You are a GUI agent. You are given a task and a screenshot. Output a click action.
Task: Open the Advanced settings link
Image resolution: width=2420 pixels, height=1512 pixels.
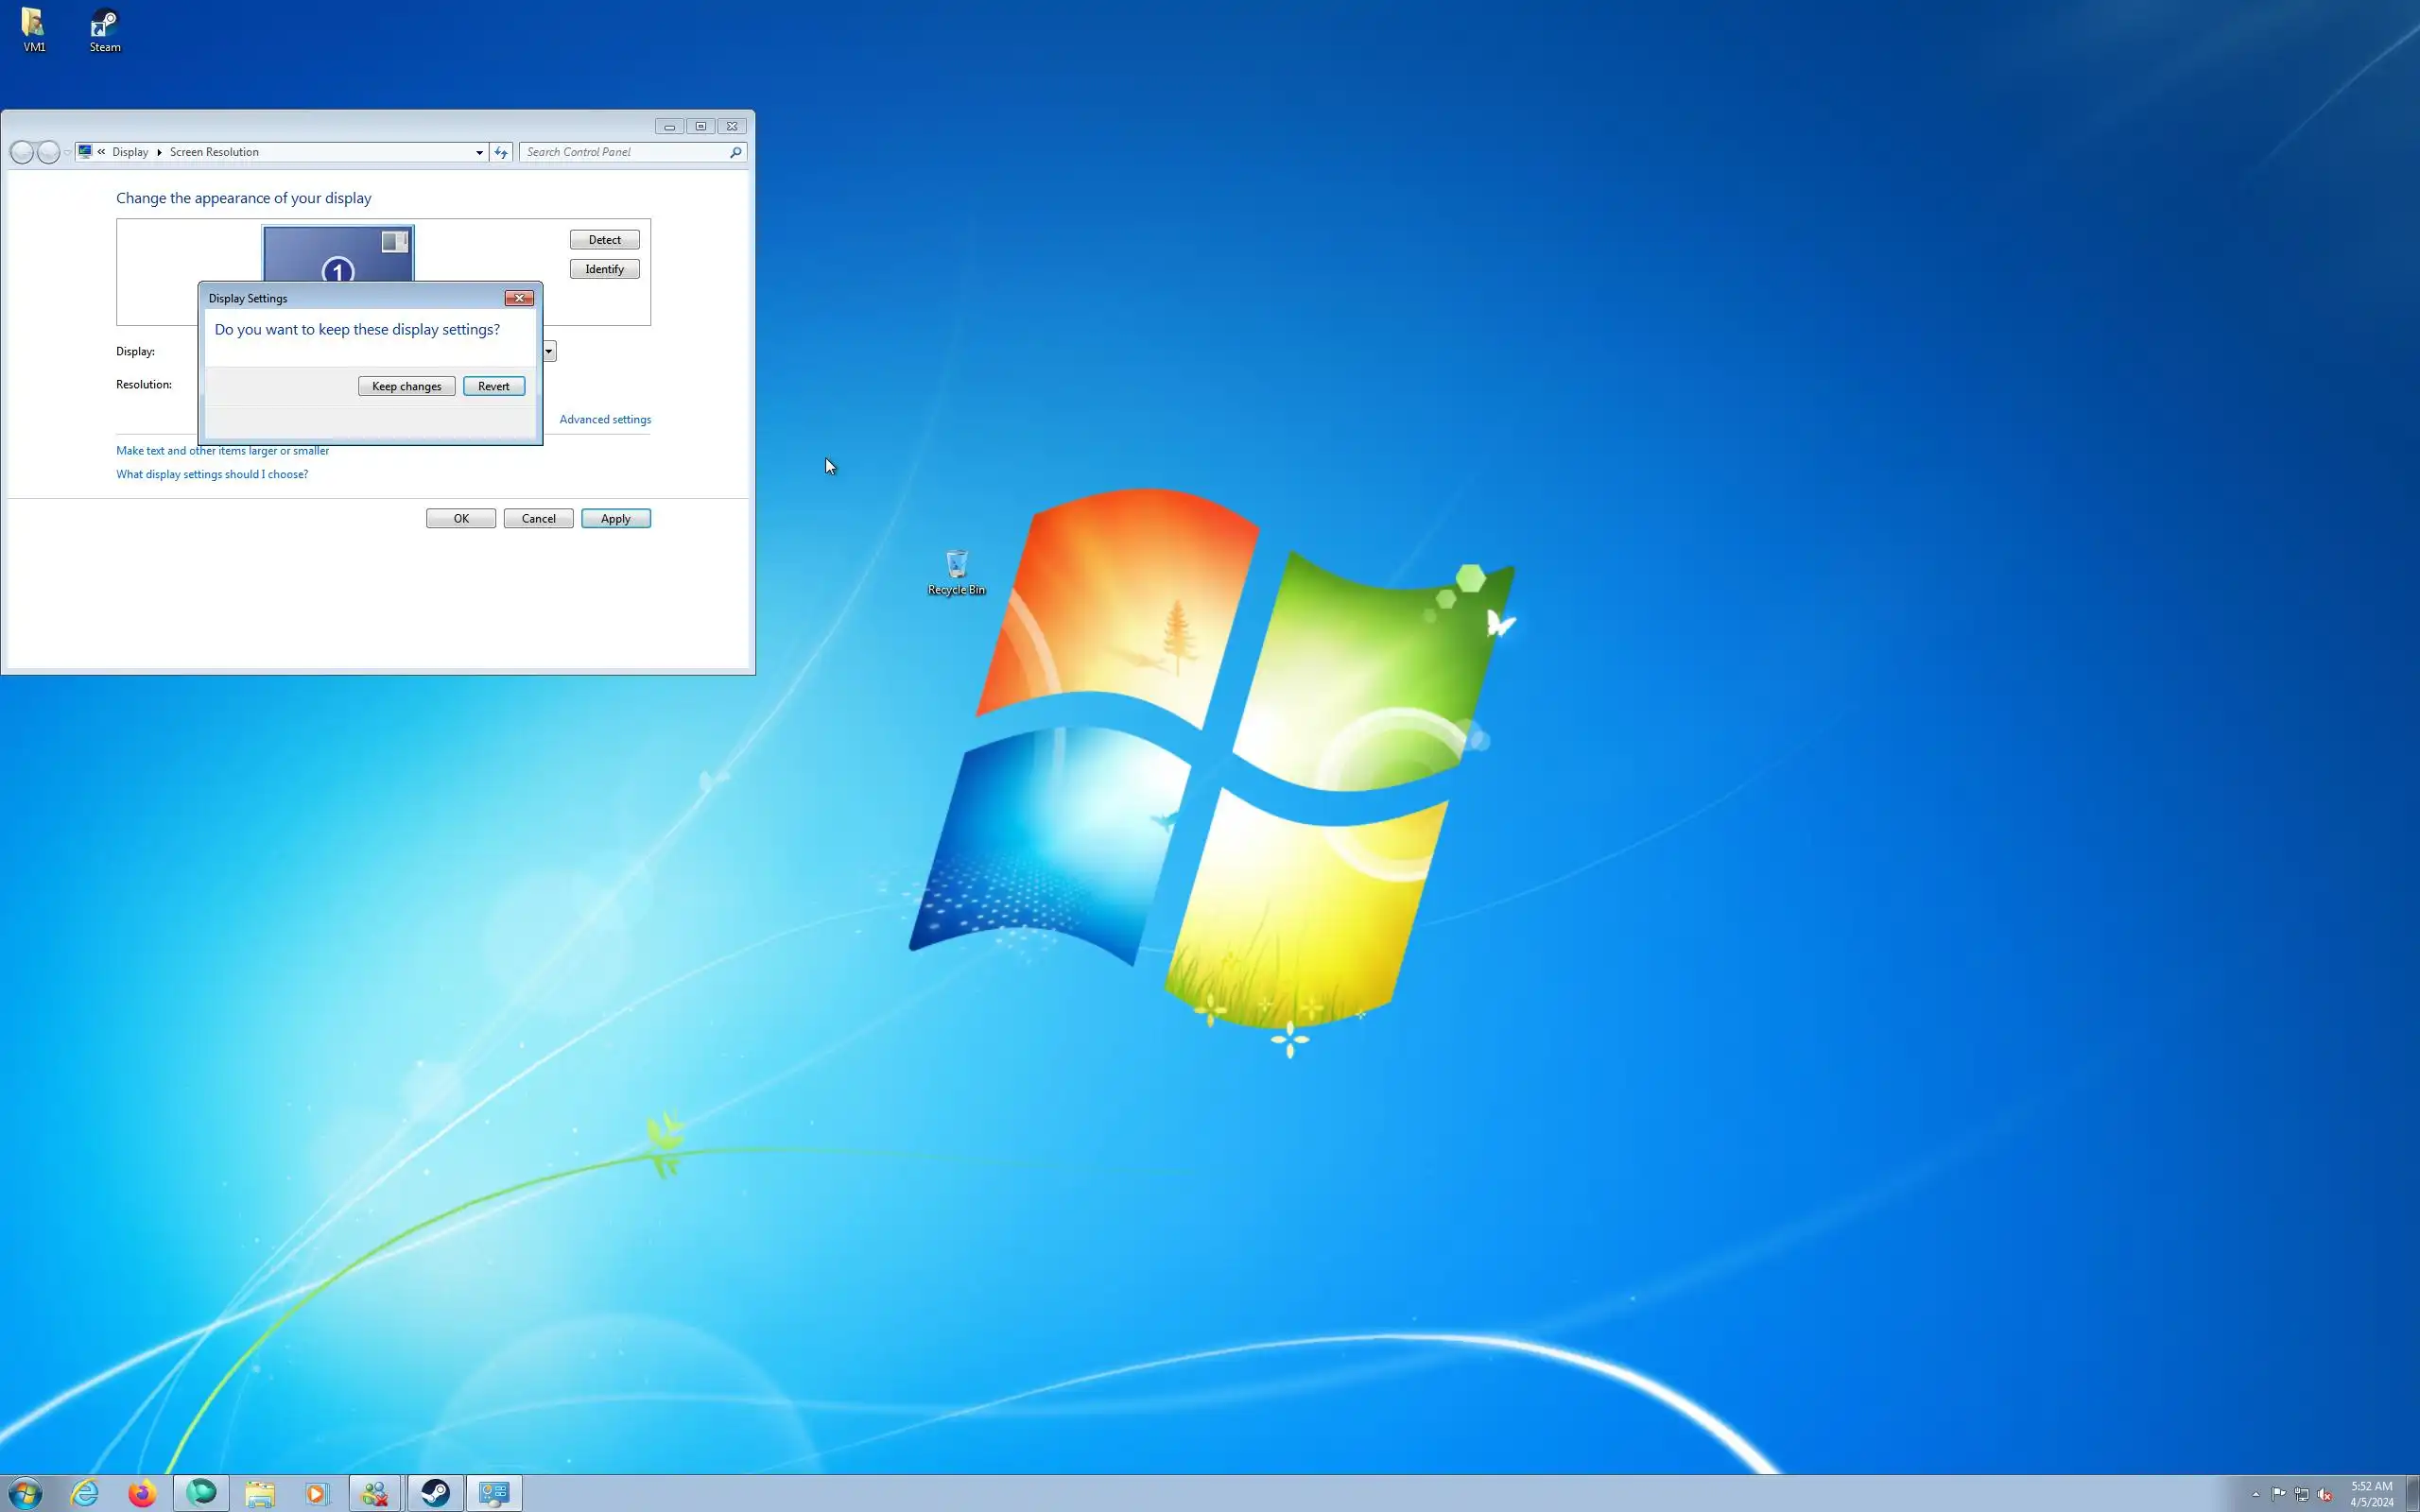(605, 419)
